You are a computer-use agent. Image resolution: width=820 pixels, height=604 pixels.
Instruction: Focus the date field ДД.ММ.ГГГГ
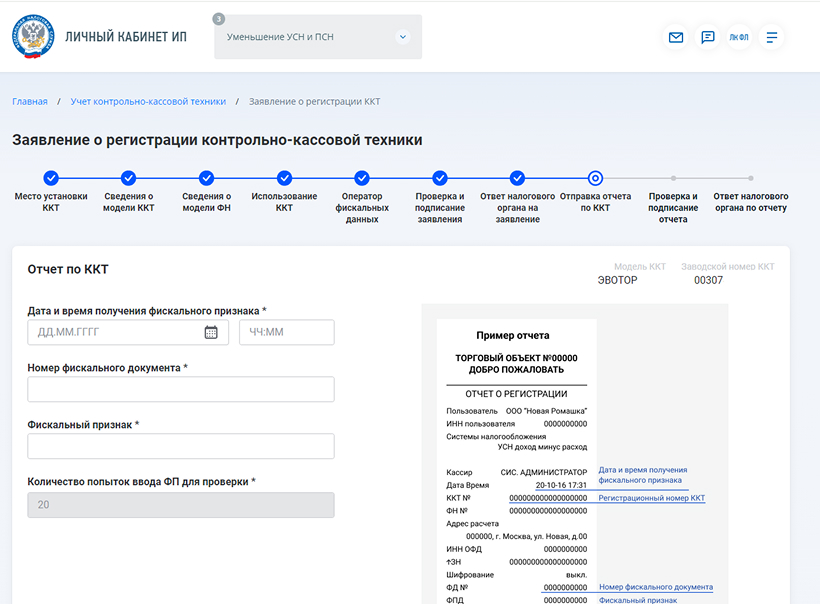click(115, 333)
